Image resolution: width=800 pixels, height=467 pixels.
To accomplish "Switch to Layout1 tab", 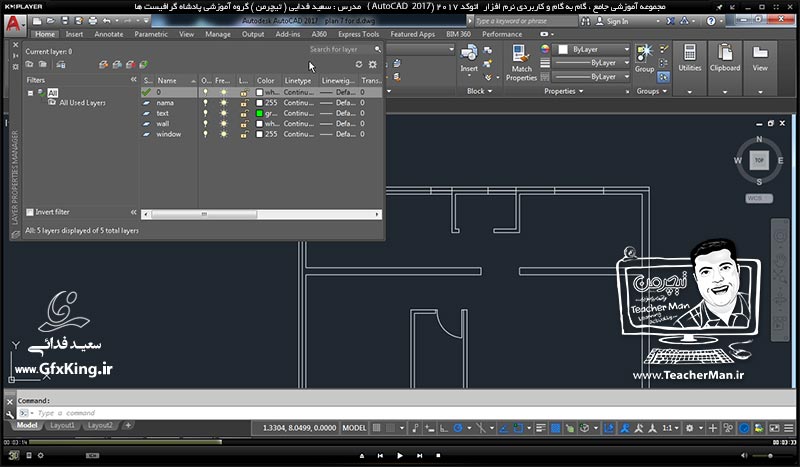I will 62,425.
